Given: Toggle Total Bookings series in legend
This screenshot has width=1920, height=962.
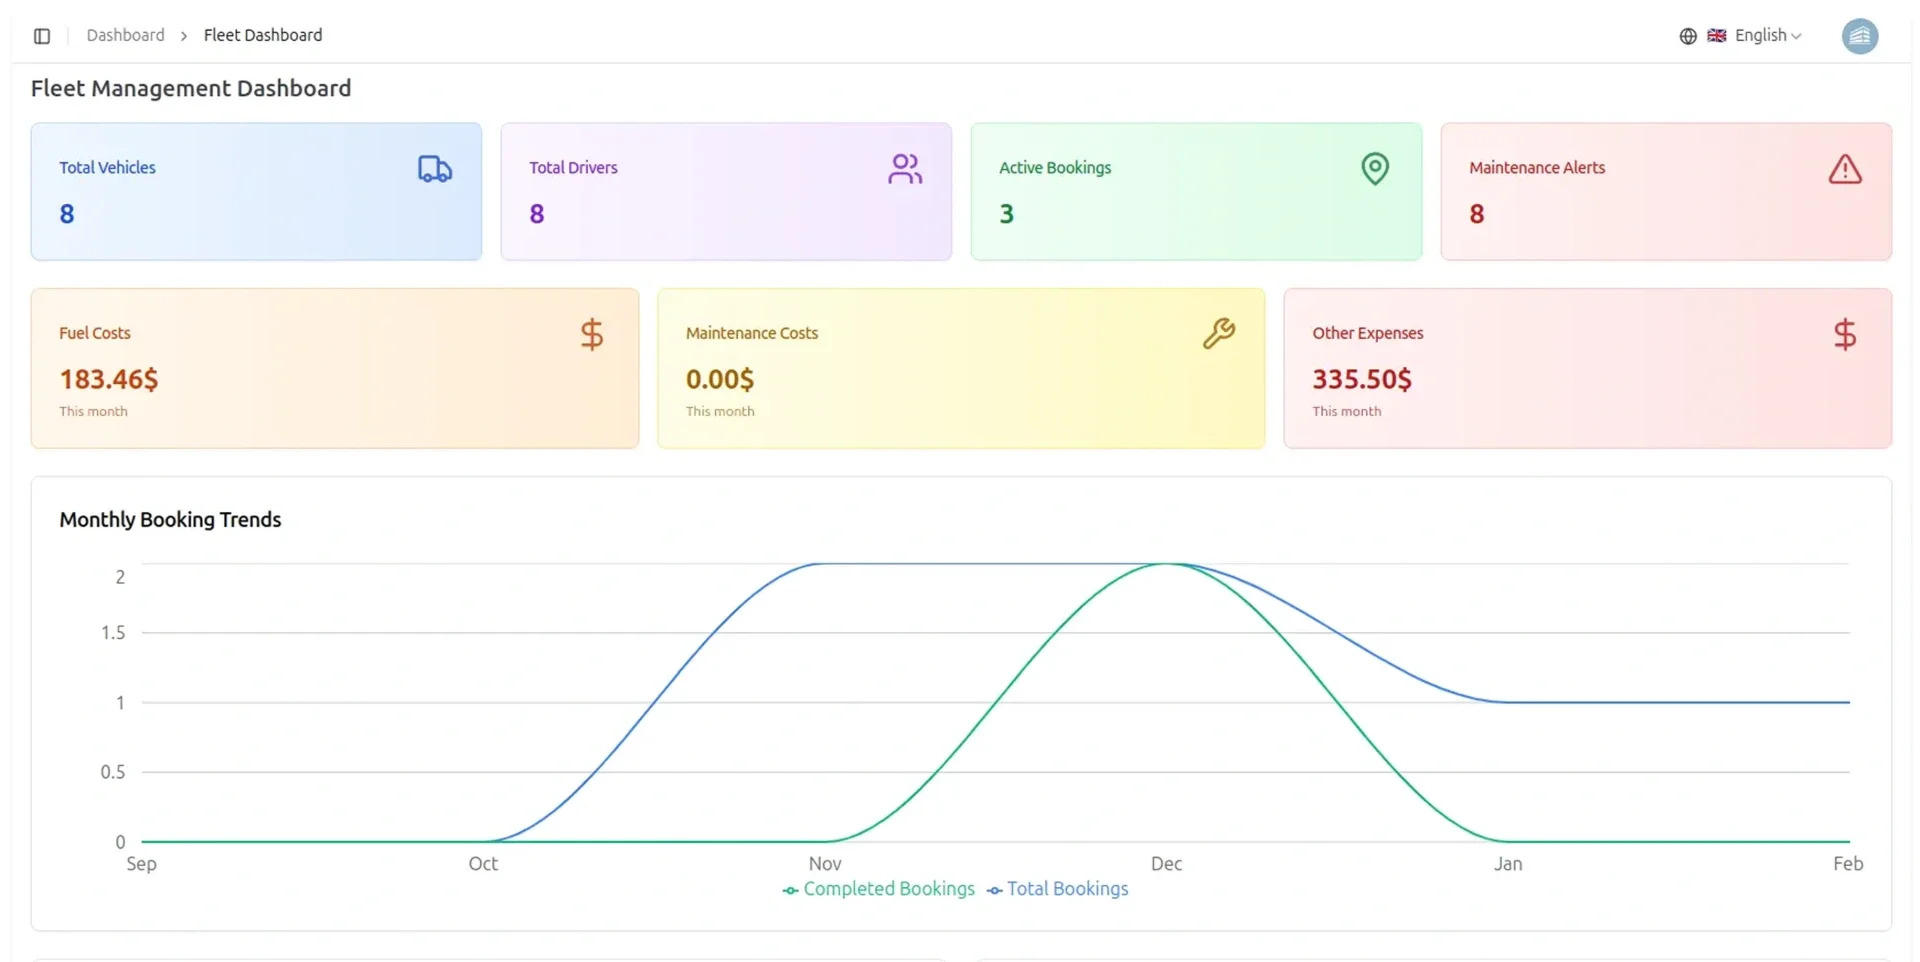Looking at the screenshot, I should coord(1057,889).
